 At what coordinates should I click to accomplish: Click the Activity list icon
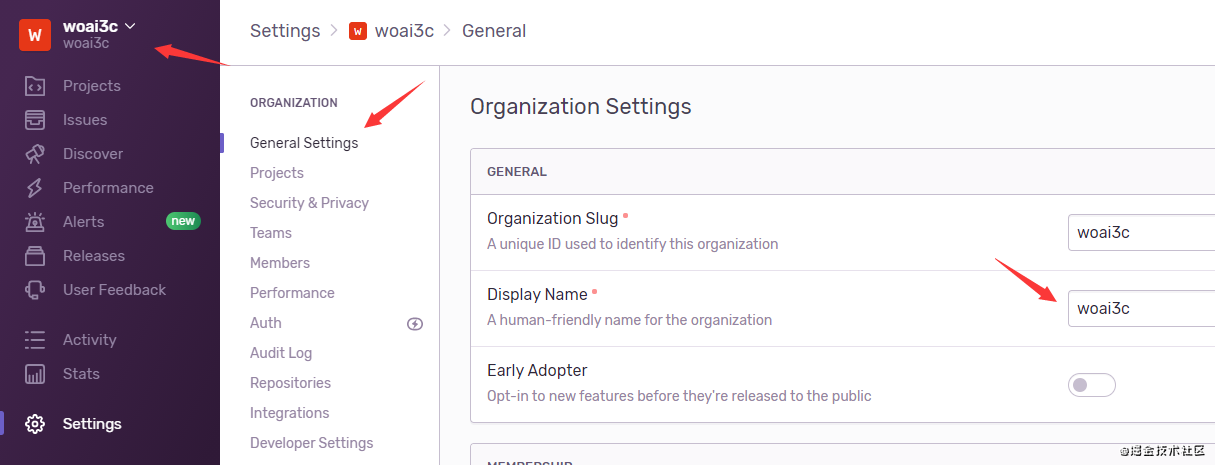tap(35, 340)
